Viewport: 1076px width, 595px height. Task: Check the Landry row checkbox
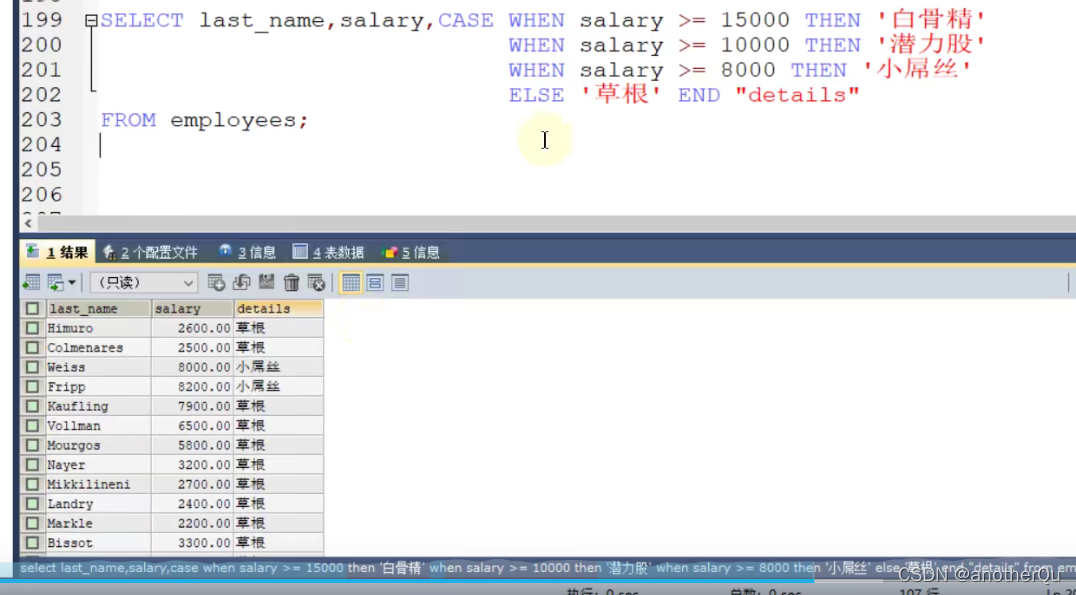coord(32,504)
